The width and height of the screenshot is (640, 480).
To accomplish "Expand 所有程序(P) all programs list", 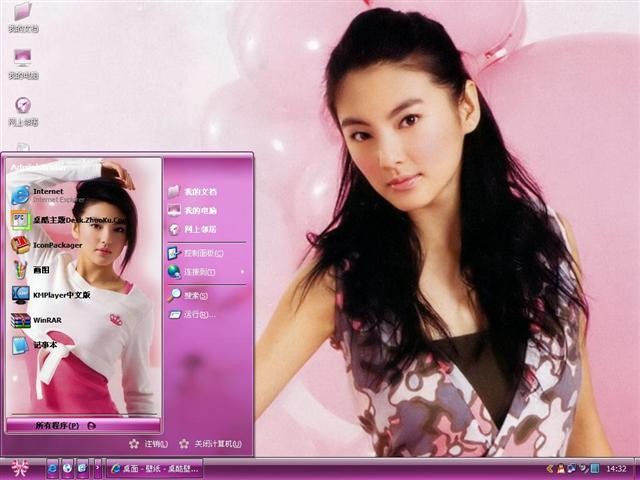I will tap(83, 425).
